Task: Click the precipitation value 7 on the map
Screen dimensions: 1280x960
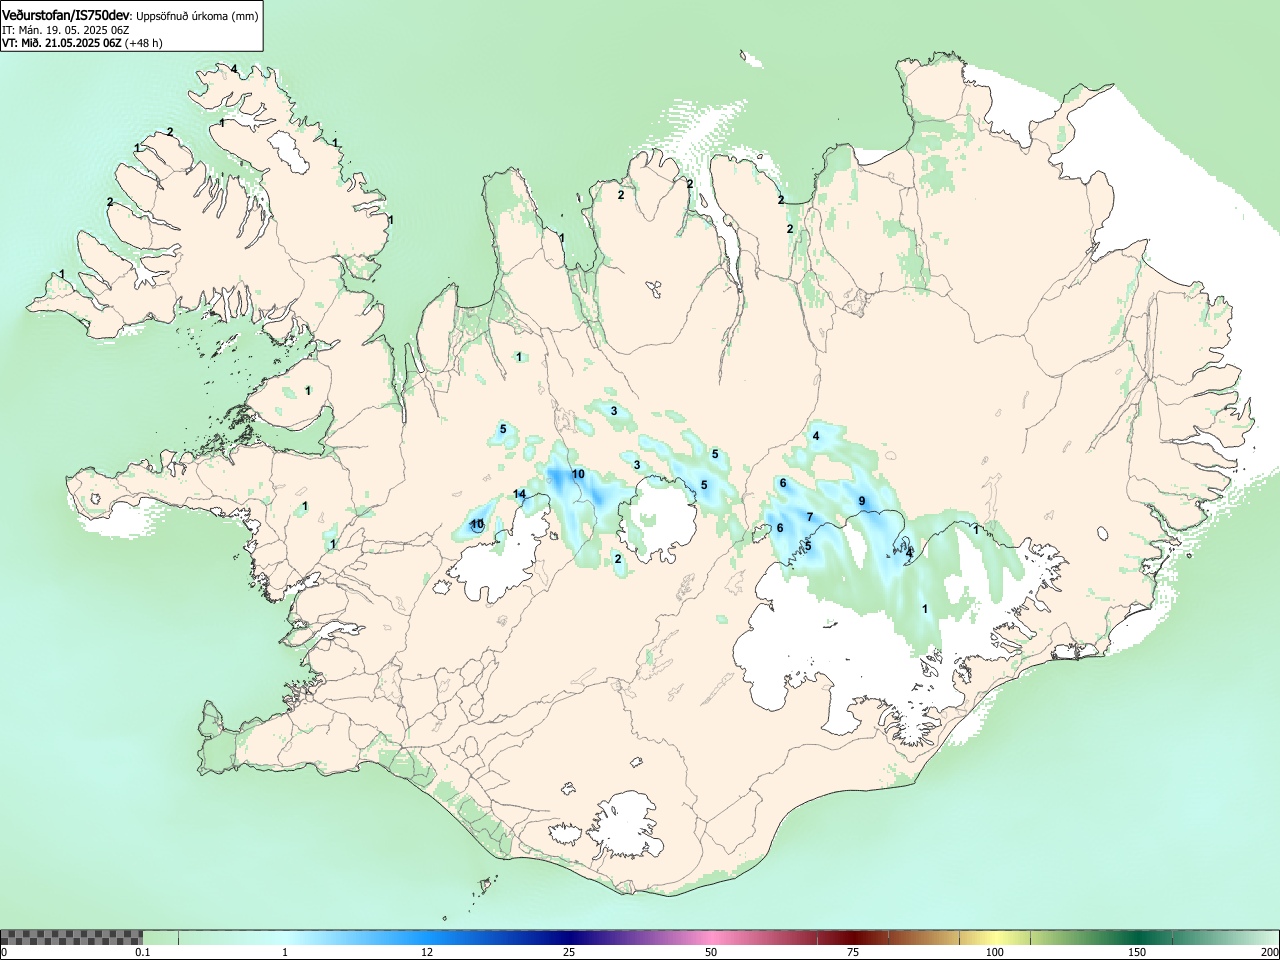Action: (810, 517)
